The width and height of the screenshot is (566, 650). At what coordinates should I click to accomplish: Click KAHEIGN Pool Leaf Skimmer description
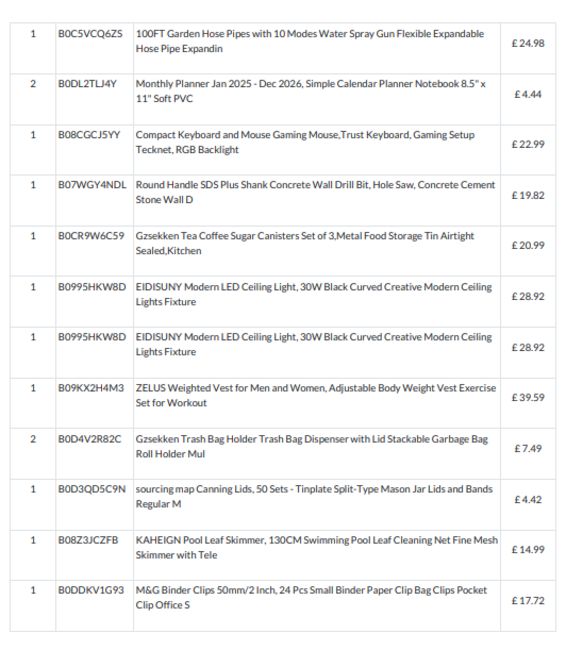click(316, 548)
